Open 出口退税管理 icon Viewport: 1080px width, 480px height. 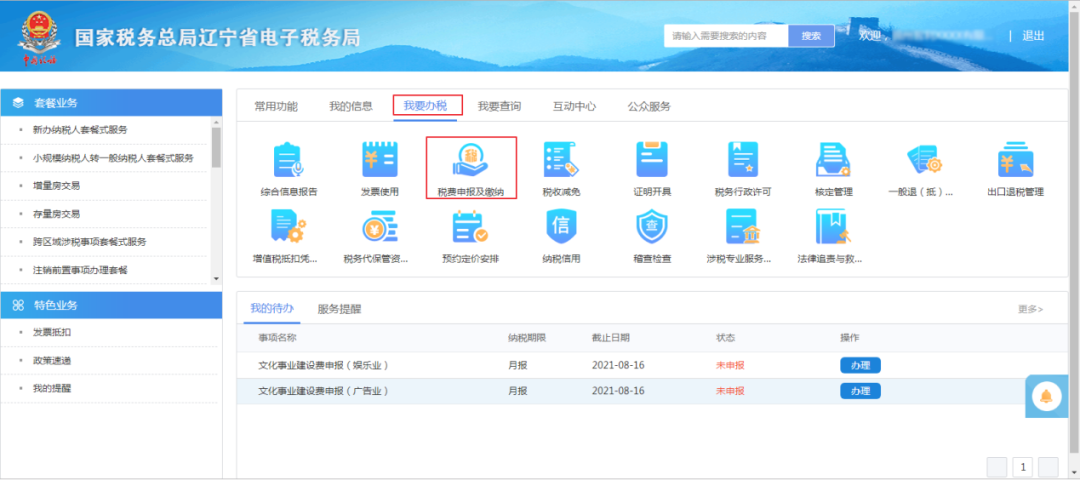(1015, 160)
